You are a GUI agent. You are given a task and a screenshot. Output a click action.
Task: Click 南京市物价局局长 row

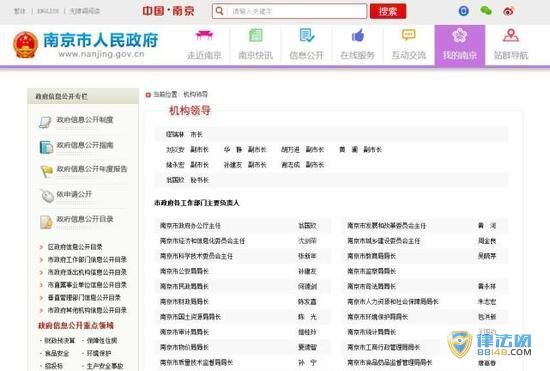242,347
